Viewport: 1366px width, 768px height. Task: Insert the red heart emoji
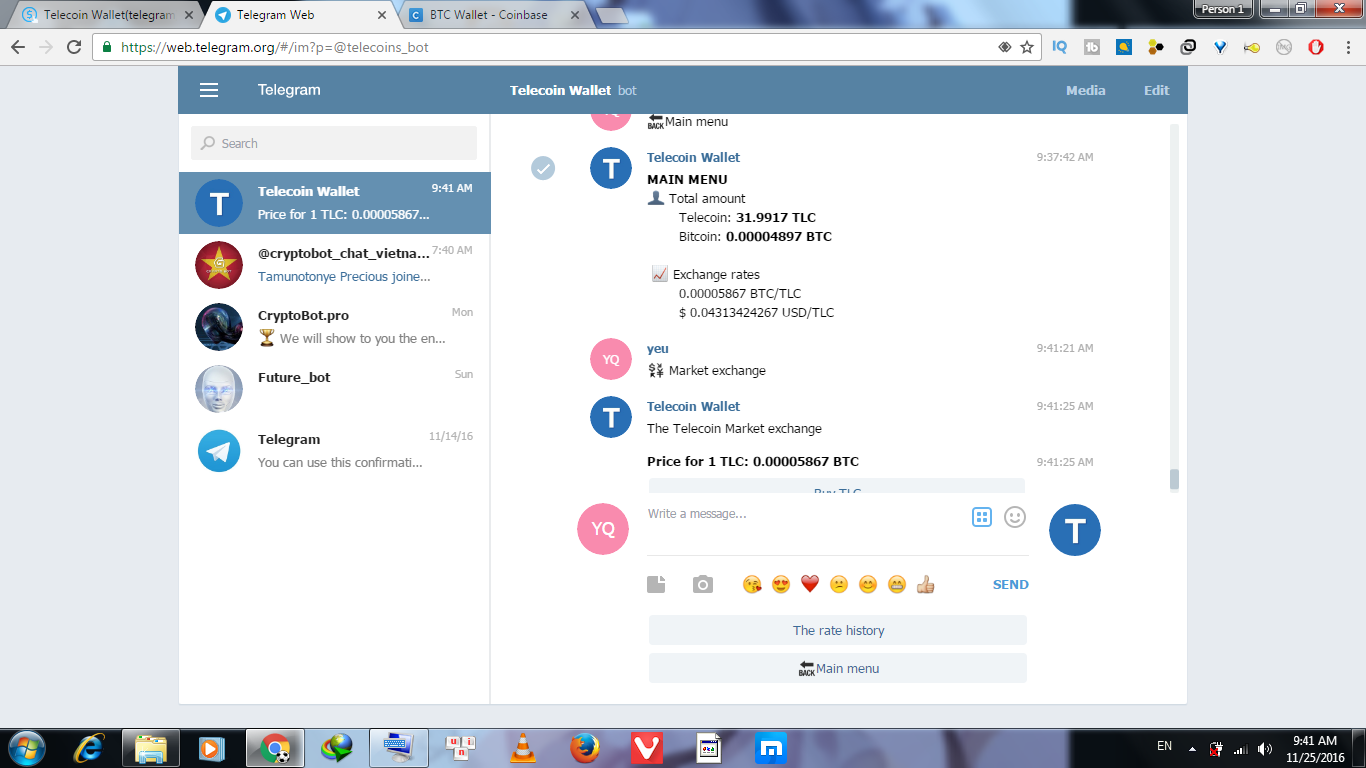click(810, 584)
